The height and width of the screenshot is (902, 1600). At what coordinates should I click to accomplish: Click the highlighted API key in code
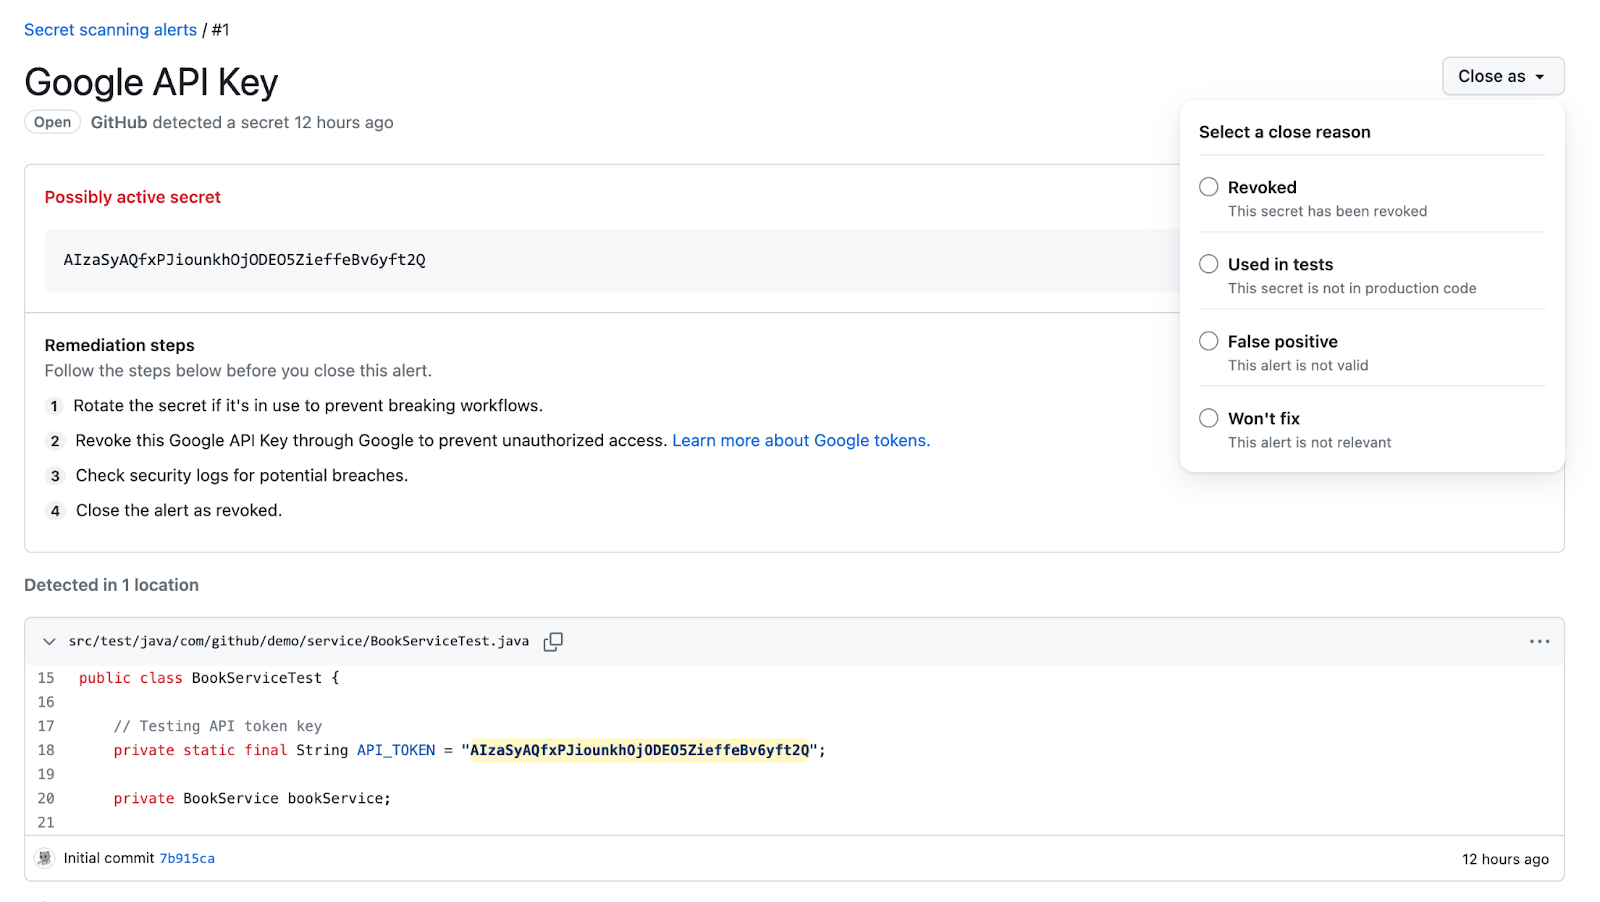(639, 751)
